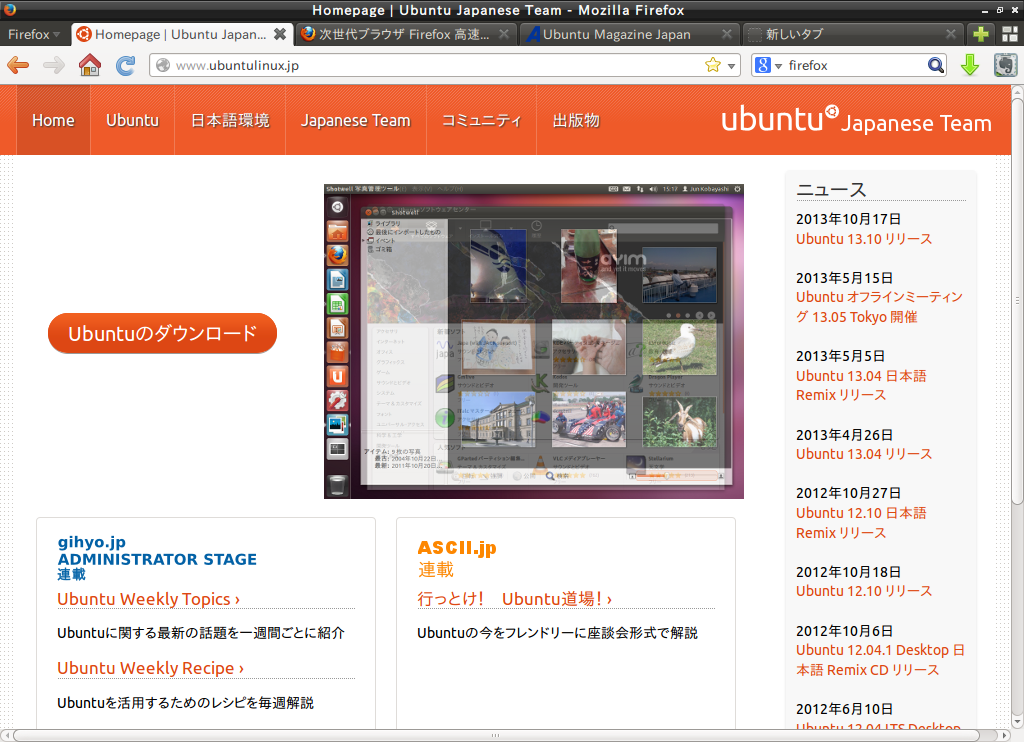The image size is (1024, 742).
Task: Bookmark this page with the star icon
Action: [x=712, y=65]
